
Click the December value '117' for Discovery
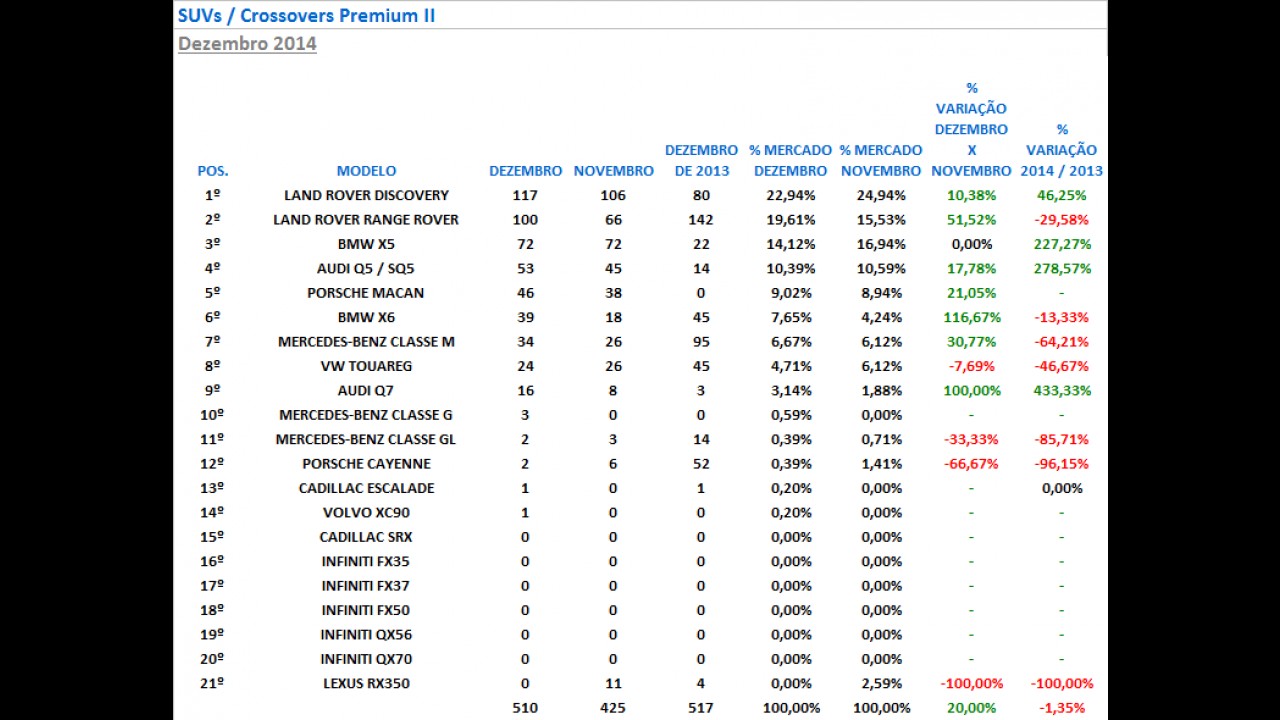[x=525, y=195]
